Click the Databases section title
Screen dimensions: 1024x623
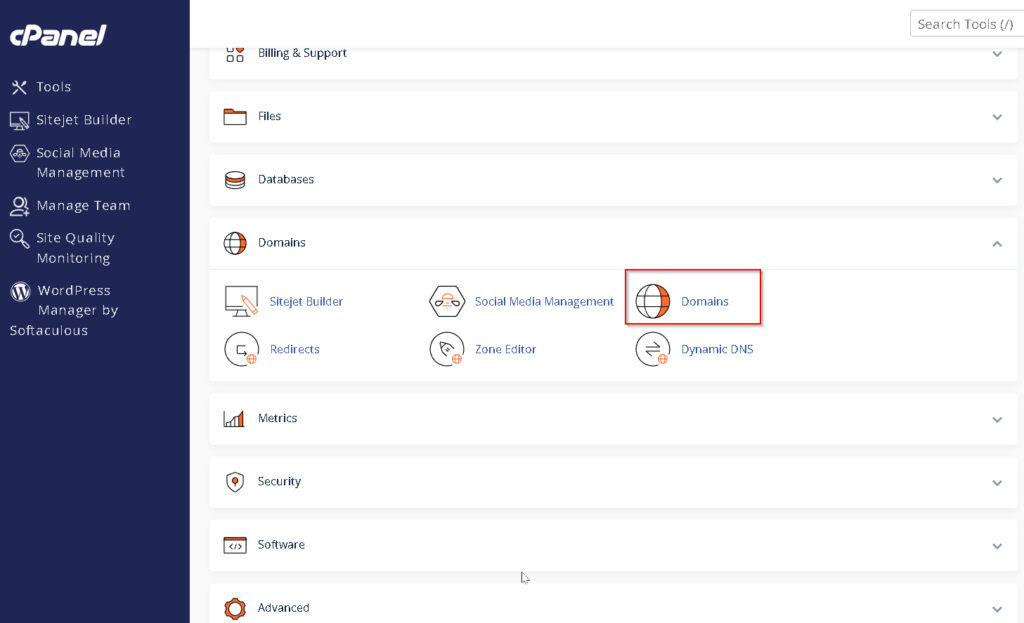click(x=285, y=180)
